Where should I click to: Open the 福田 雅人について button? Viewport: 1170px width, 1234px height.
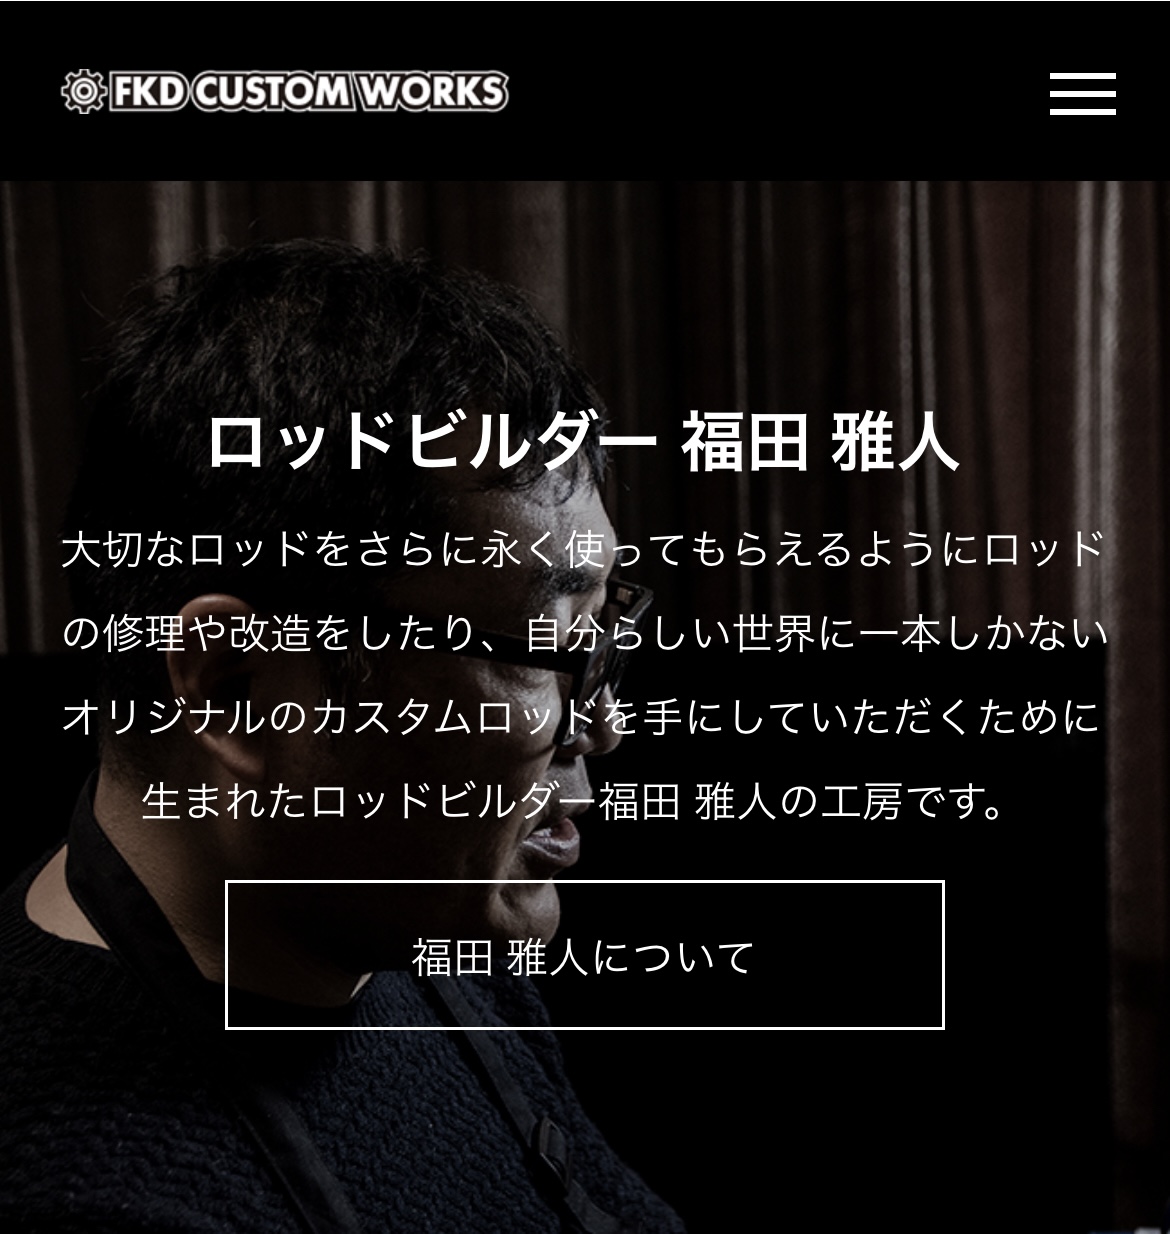[584, 956]
